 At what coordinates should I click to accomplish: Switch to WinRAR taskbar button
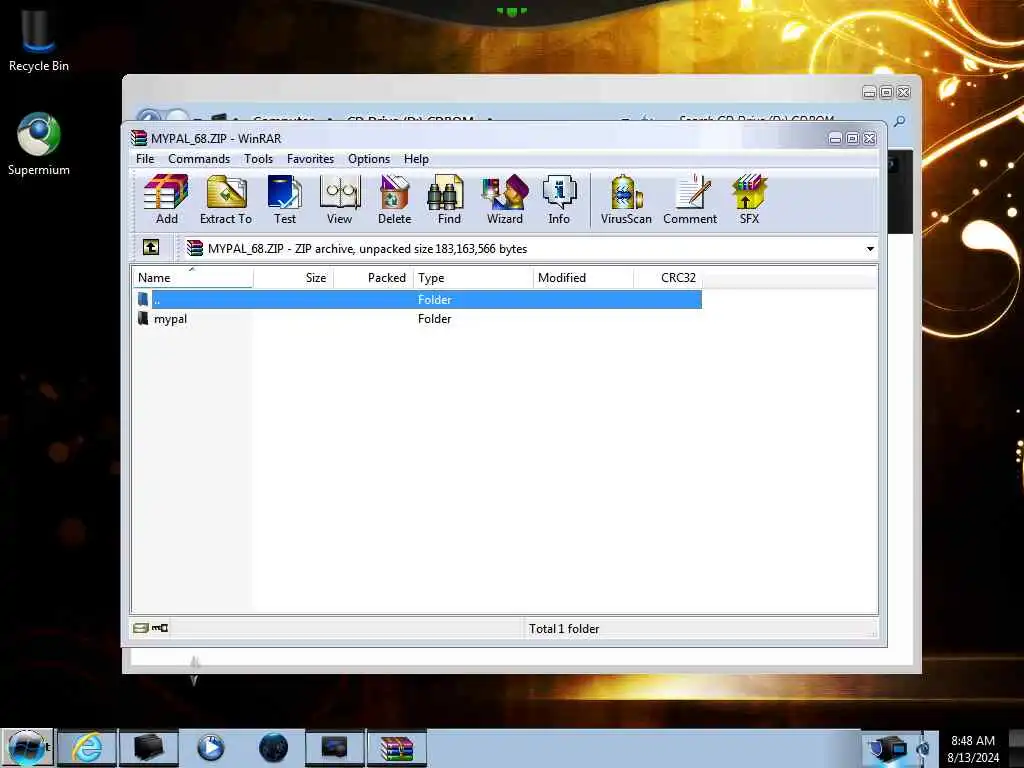[397, 748]
